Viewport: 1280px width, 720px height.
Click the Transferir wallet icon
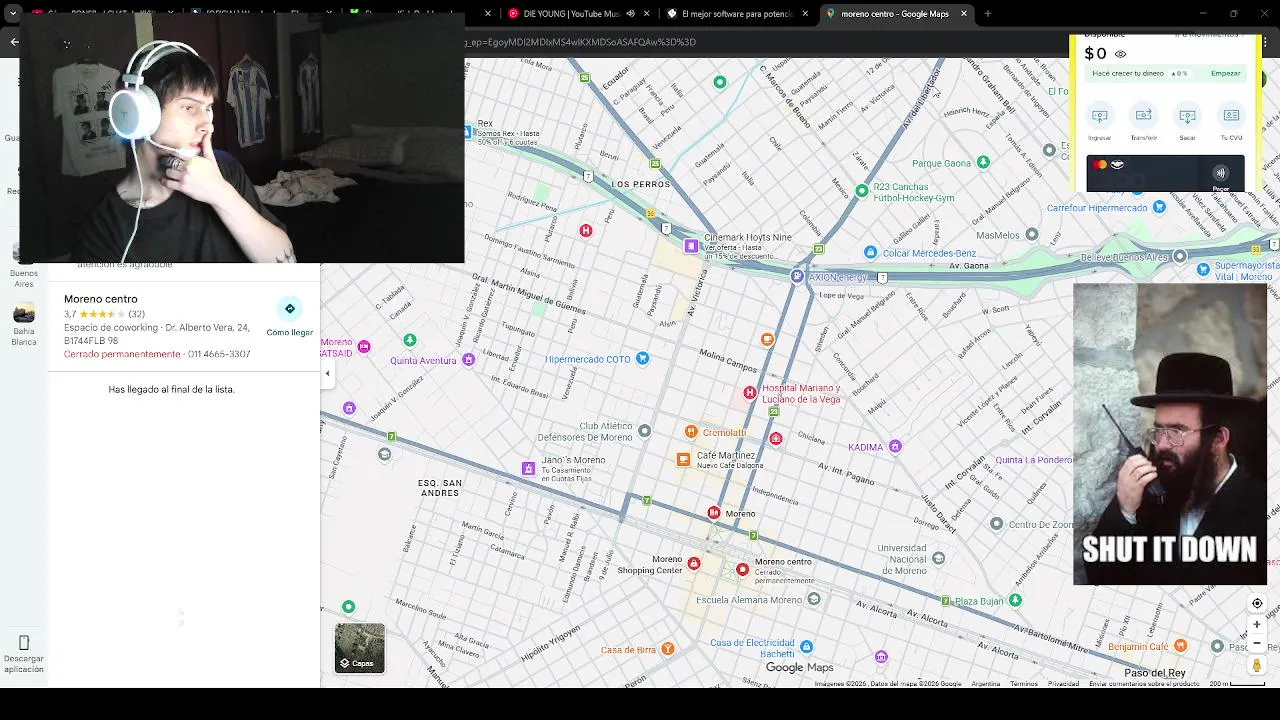pos(1143,116)
